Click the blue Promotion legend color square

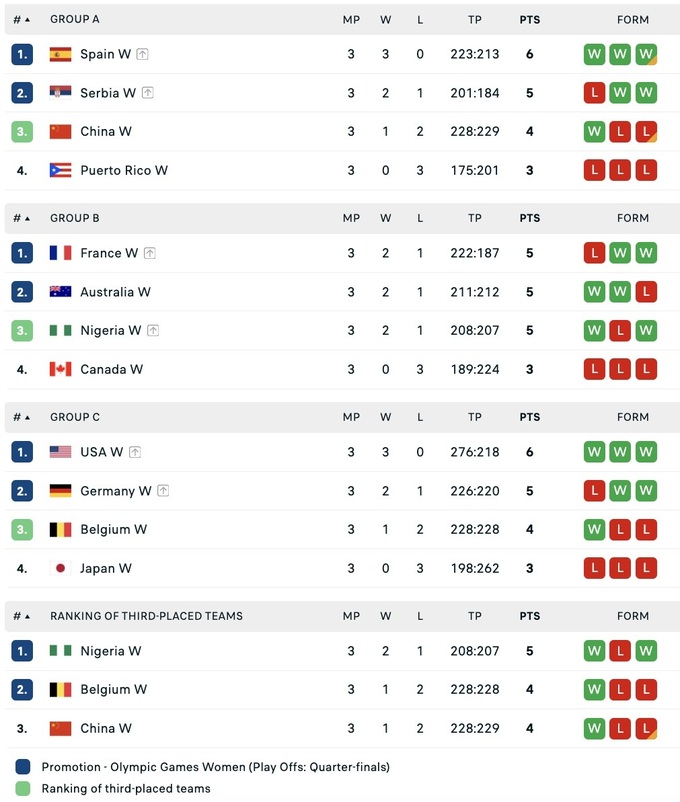click(x=23, y=767)
